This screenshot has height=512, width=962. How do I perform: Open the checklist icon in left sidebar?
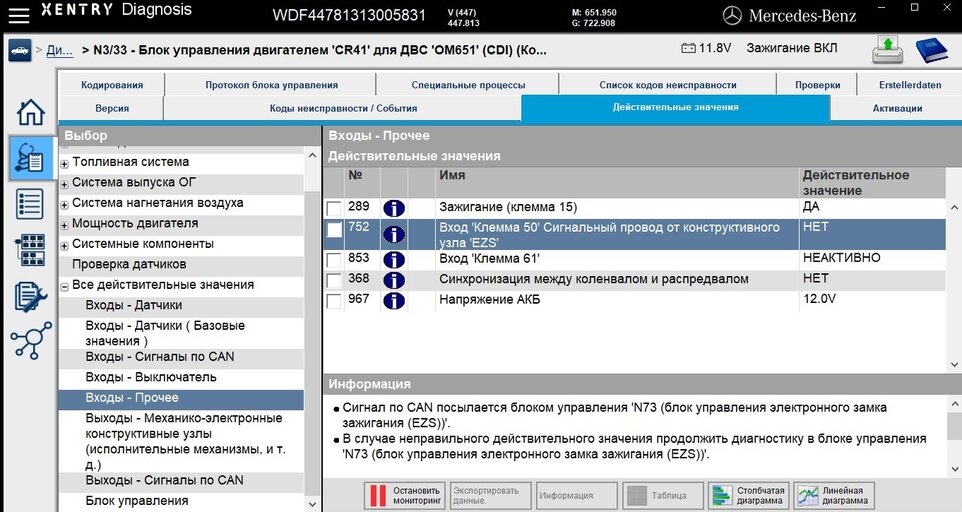tap(31, 204)
